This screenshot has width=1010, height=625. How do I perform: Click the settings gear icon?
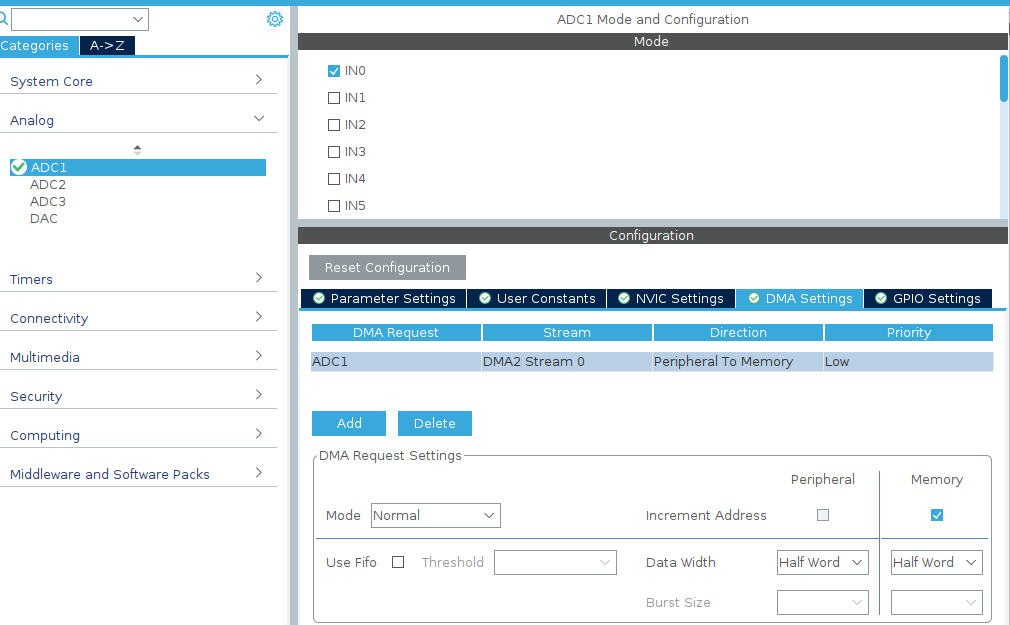275,19
